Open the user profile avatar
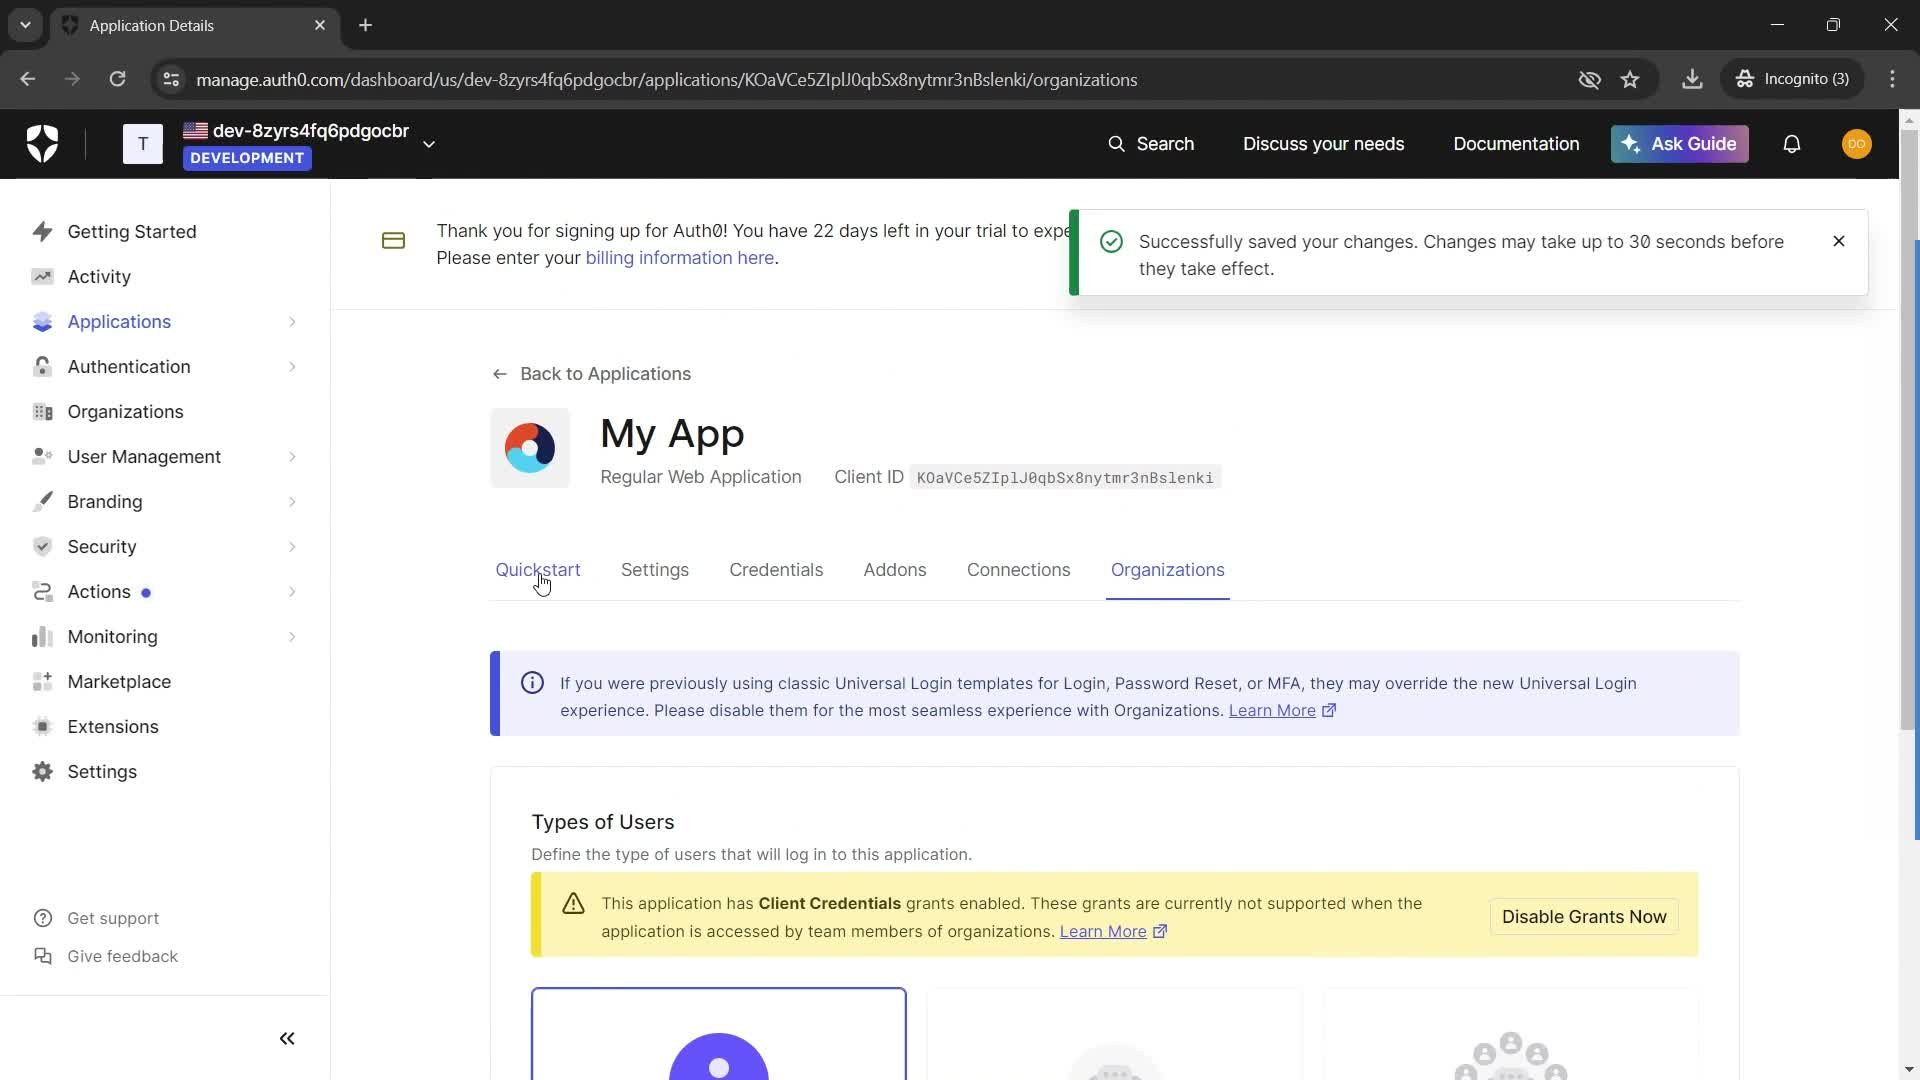The width and height of the screenshot is (1920, 1080). [x=1857, y=144]
